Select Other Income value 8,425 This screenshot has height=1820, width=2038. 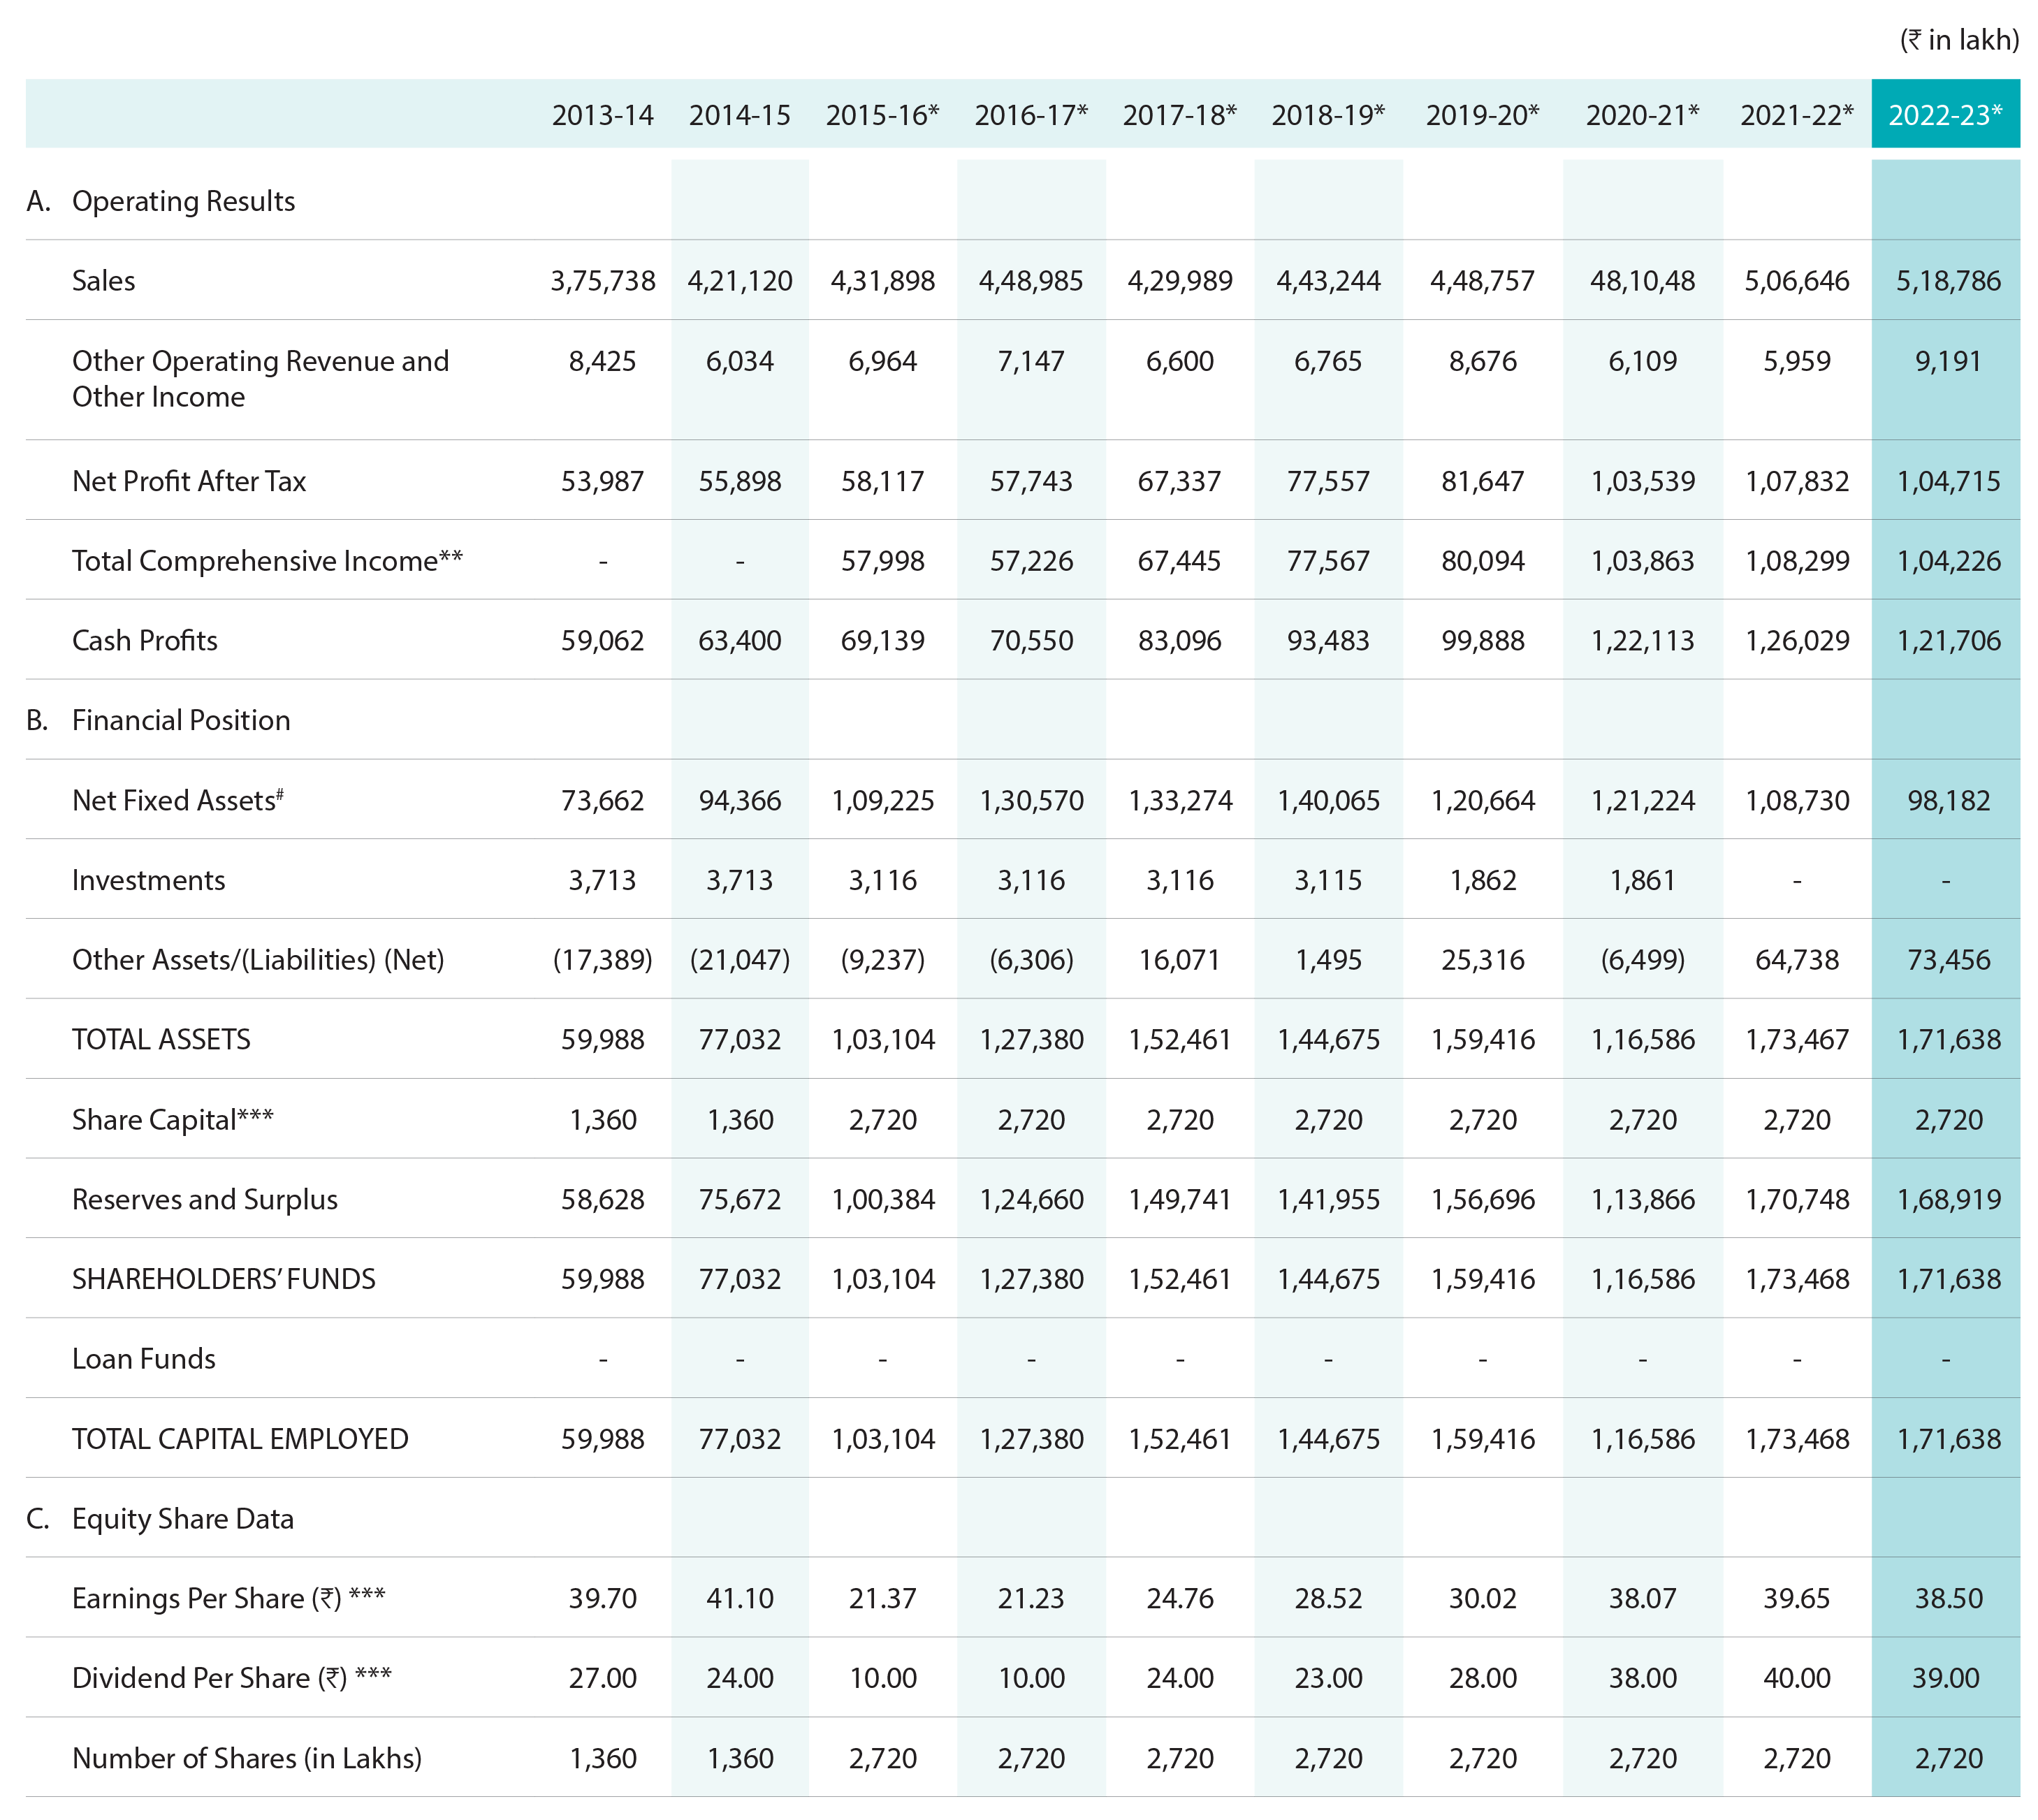602,361
